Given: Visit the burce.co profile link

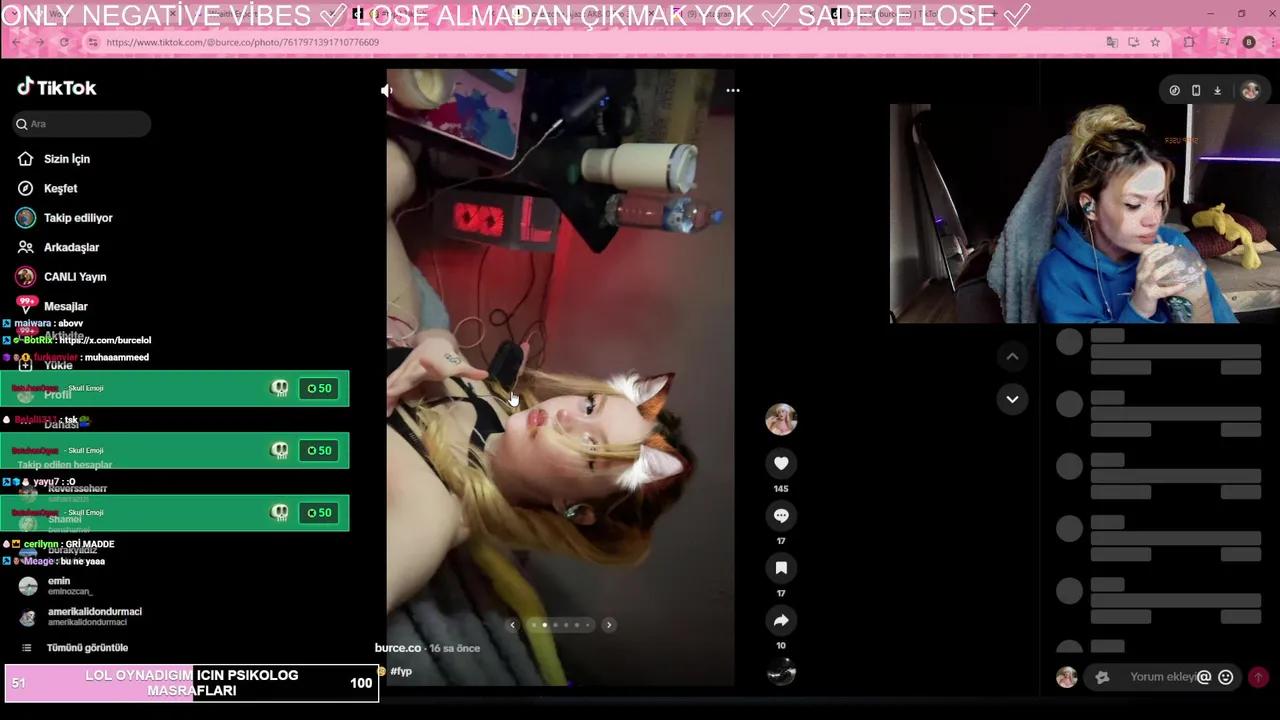Looking at the screenshot, I should [398, 647].
